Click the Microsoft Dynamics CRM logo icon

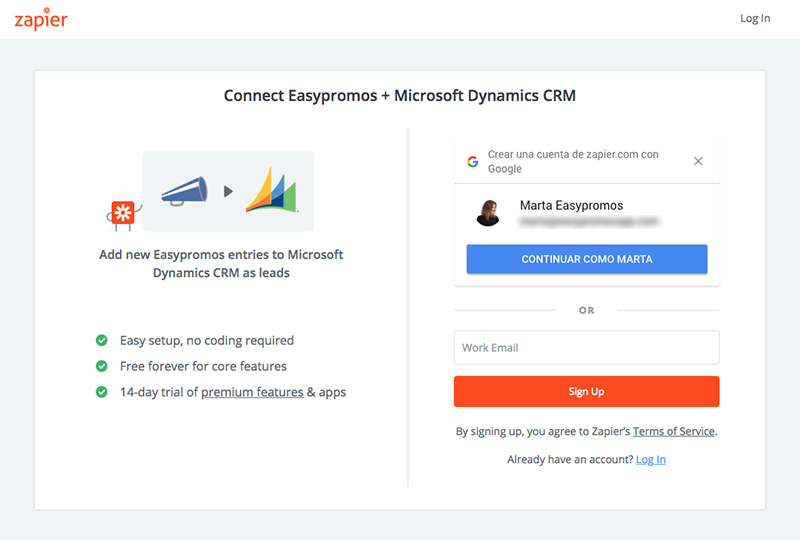click(x=272, y=190)
